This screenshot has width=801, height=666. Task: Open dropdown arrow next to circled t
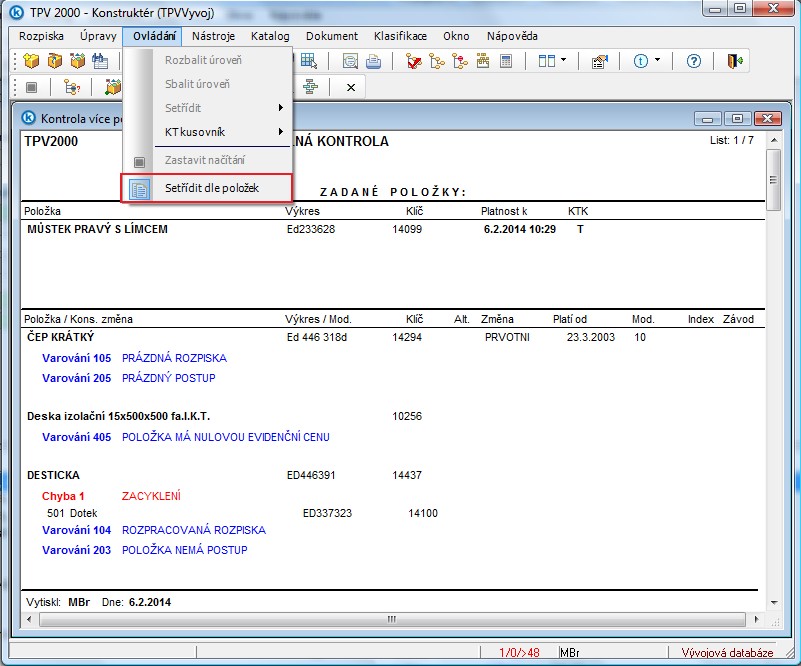[657, 60]
